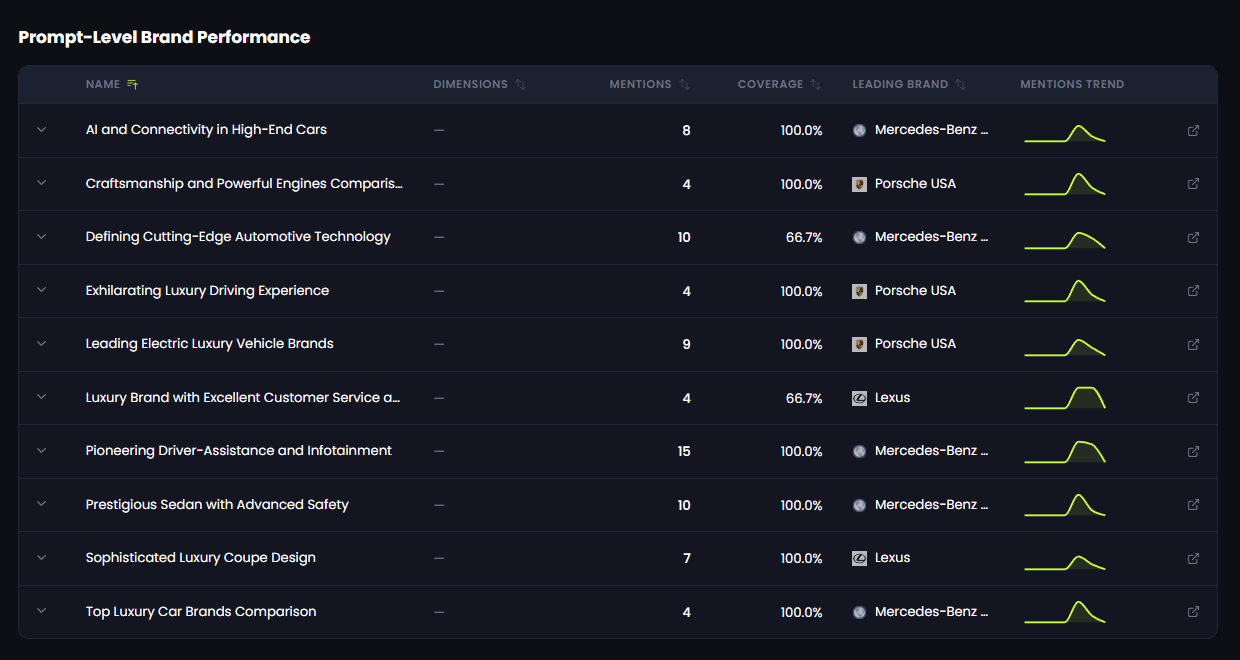
Task: Open external link for Sophisticated Luxury Coupe Design
Action: pyautogui.click(x=1193, y=558)
